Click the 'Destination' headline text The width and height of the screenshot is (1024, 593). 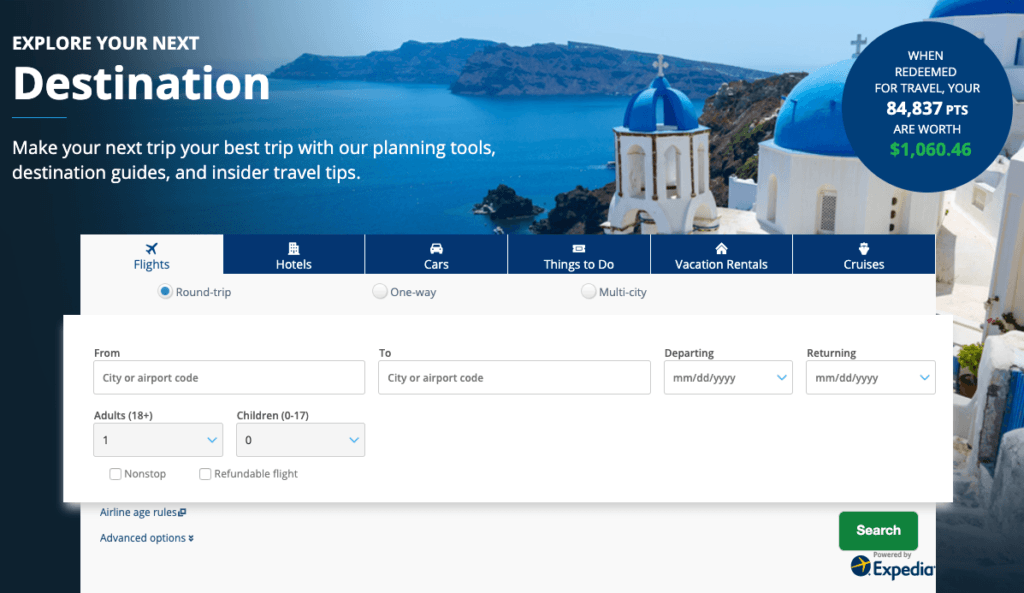(x=141, y=83)
